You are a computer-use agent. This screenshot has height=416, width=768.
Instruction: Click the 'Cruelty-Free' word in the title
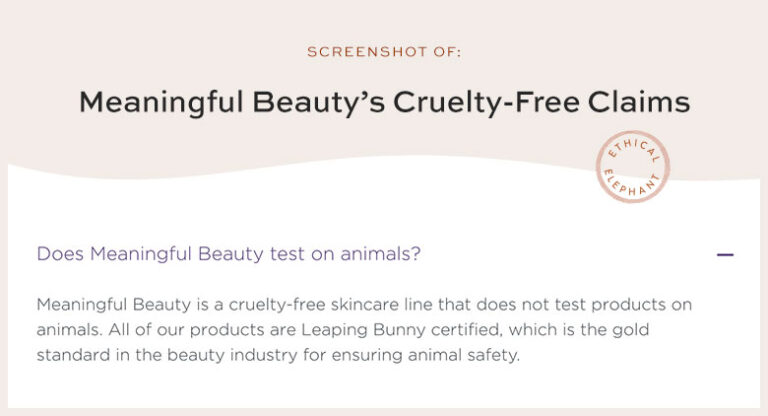pos(486,102)
